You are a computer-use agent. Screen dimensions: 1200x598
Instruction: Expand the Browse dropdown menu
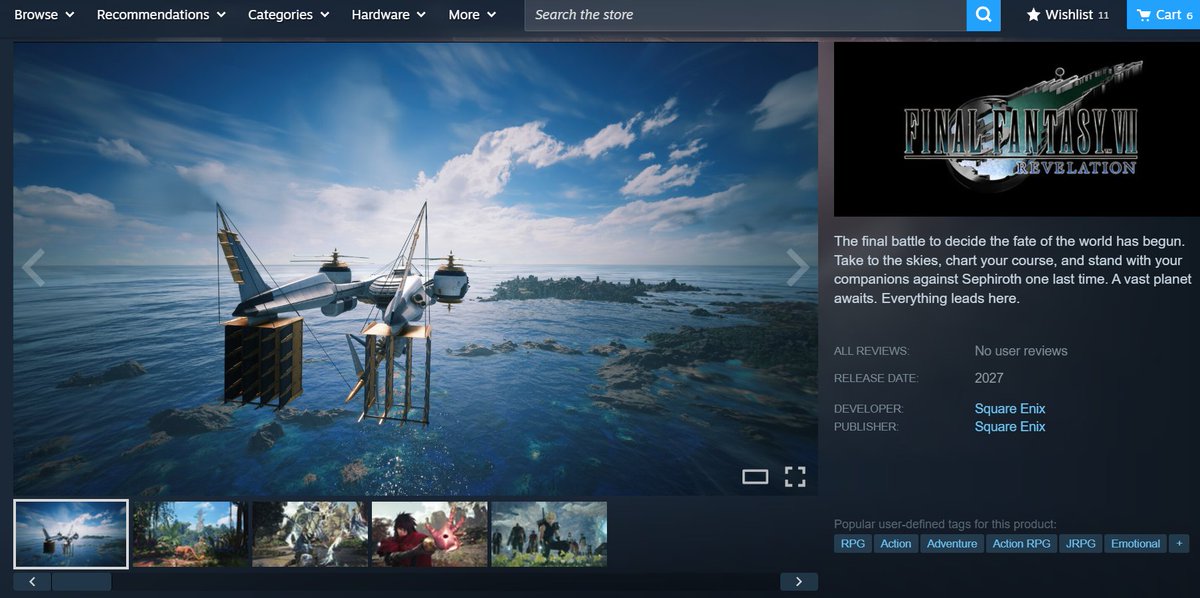tap(44, 15)
